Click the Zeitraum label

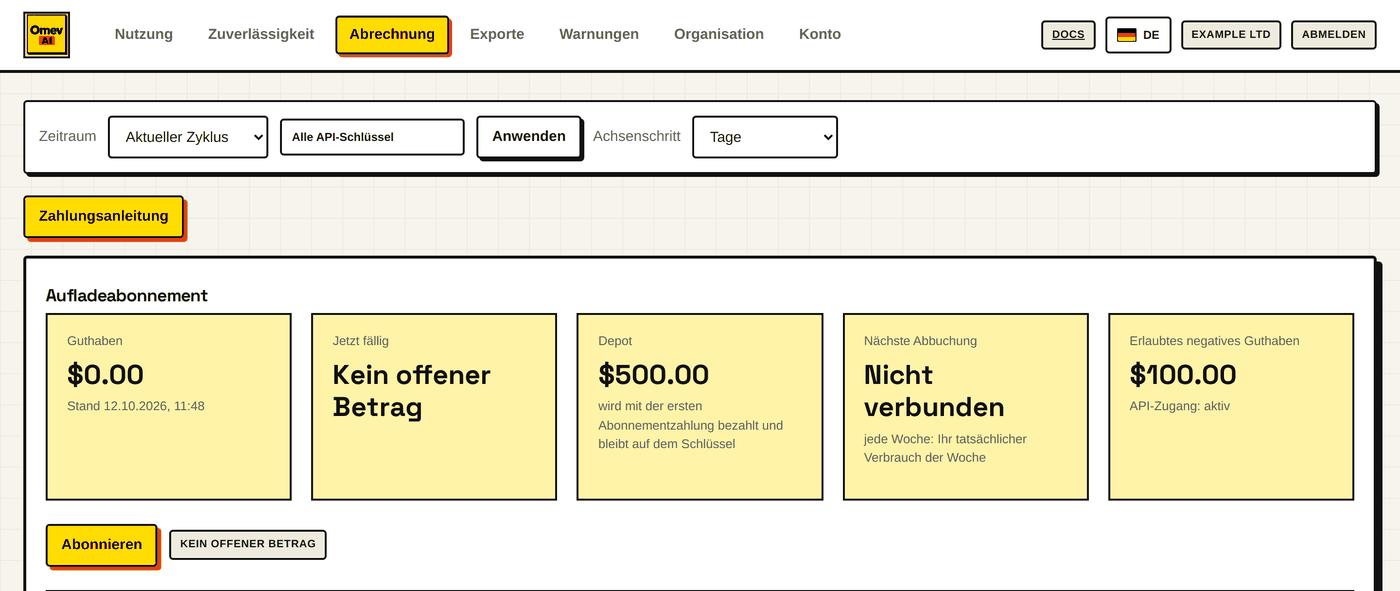click(x=68, y=136)
